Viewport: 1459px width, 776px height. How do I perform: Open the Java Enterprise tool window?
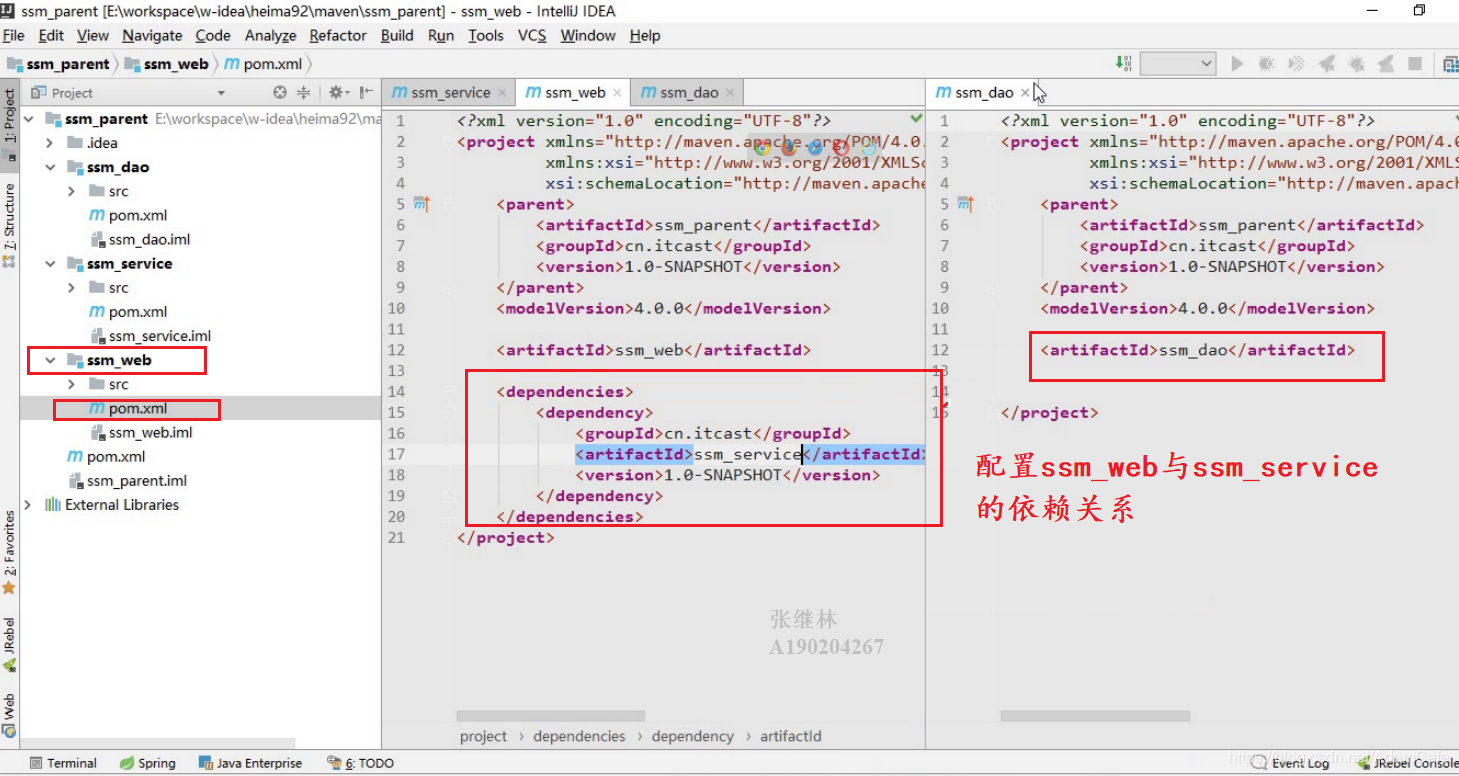[x=250, y=763]
